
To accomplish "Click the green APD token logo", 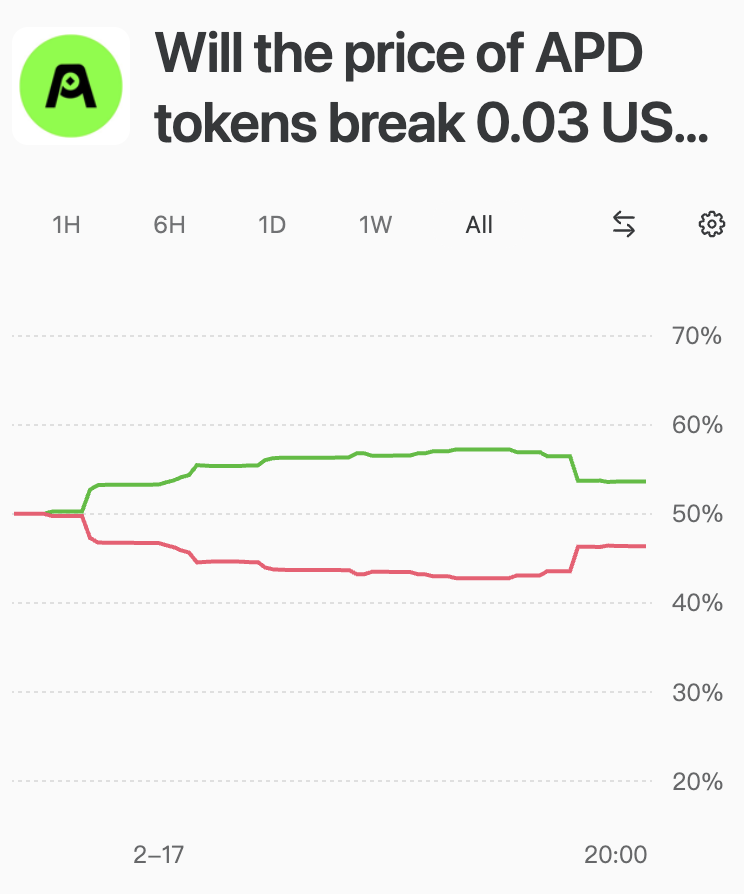I will click(x=71, y=86).
